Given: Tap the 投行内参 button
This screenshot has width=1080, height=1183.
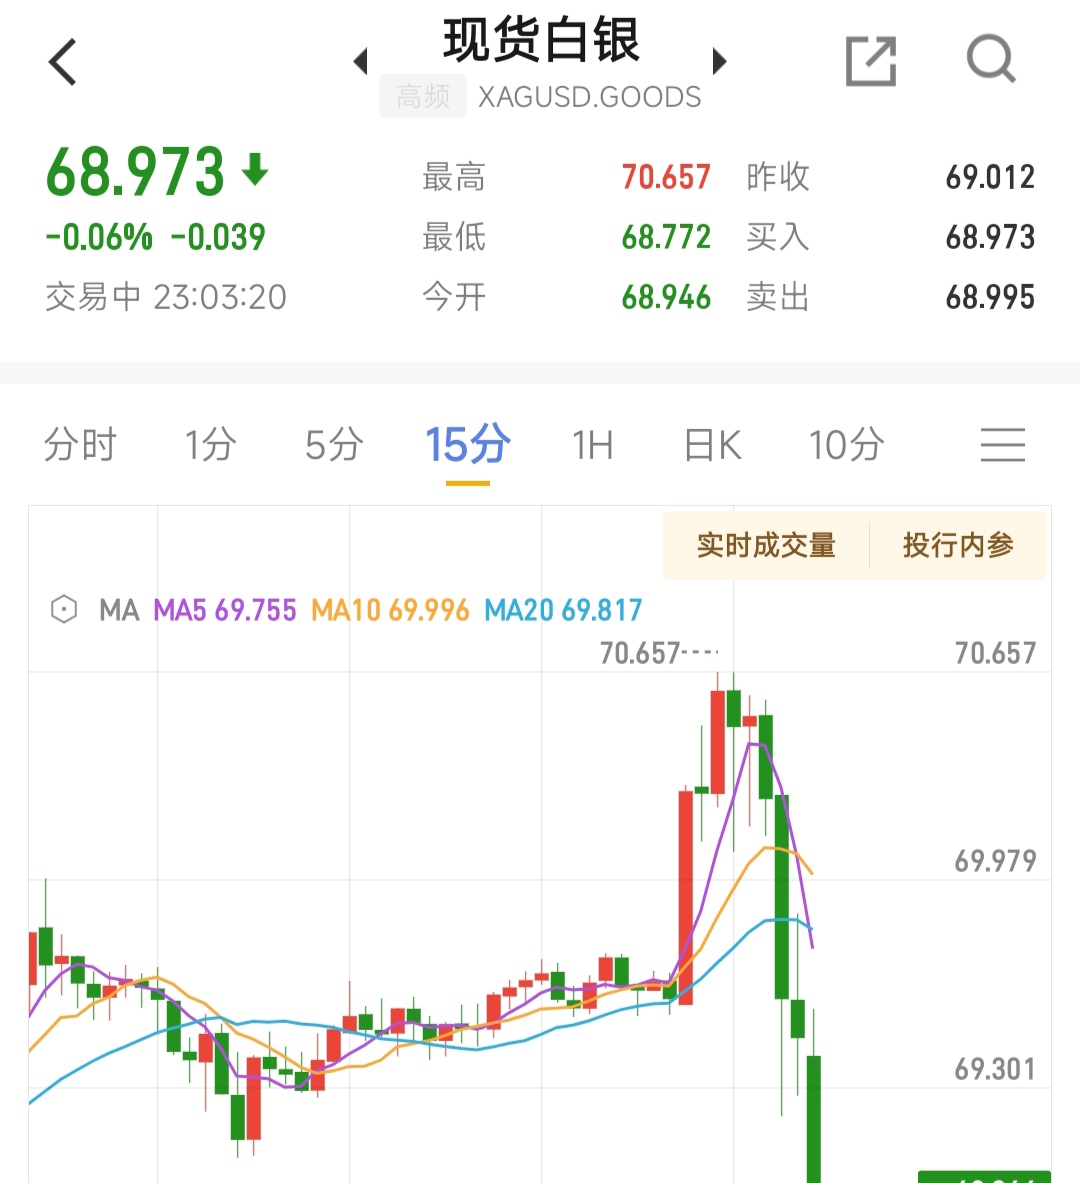Looking at the screenshot, I should click(958, 545).
